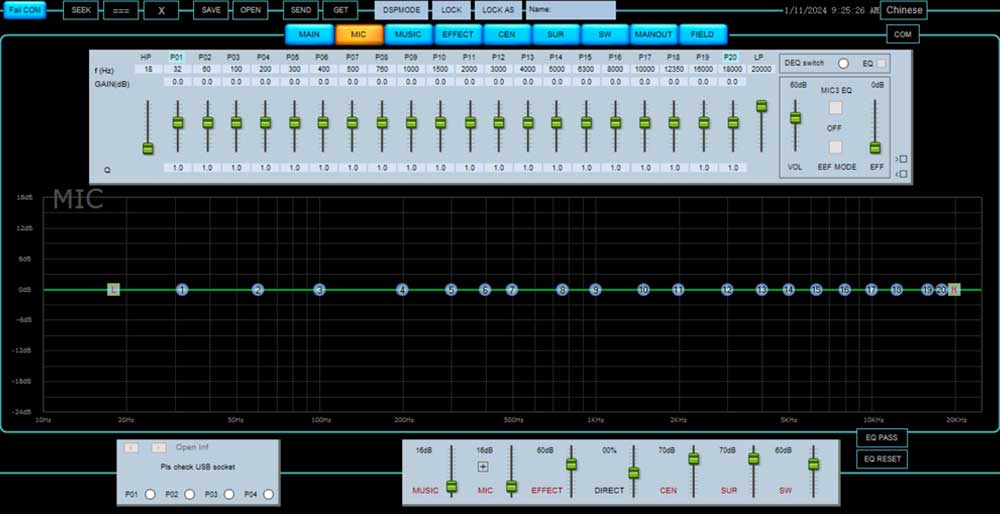This screenshot has width=1000, height=514.
Task: Select EQ node 9 on the curve
Action: click(x=595, y=290)
